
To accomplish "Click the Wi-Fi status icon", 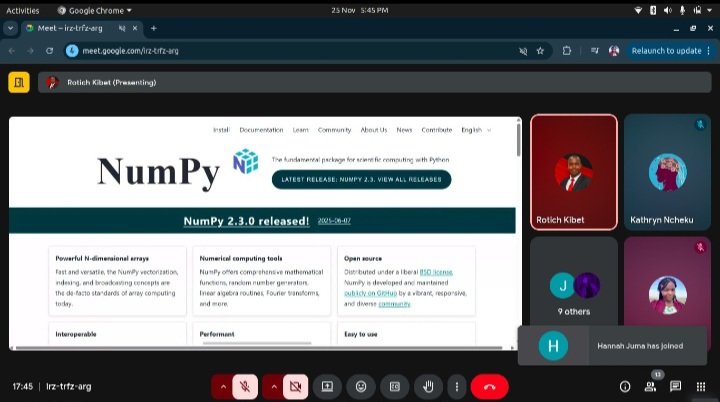I will [x=638, y=10].
